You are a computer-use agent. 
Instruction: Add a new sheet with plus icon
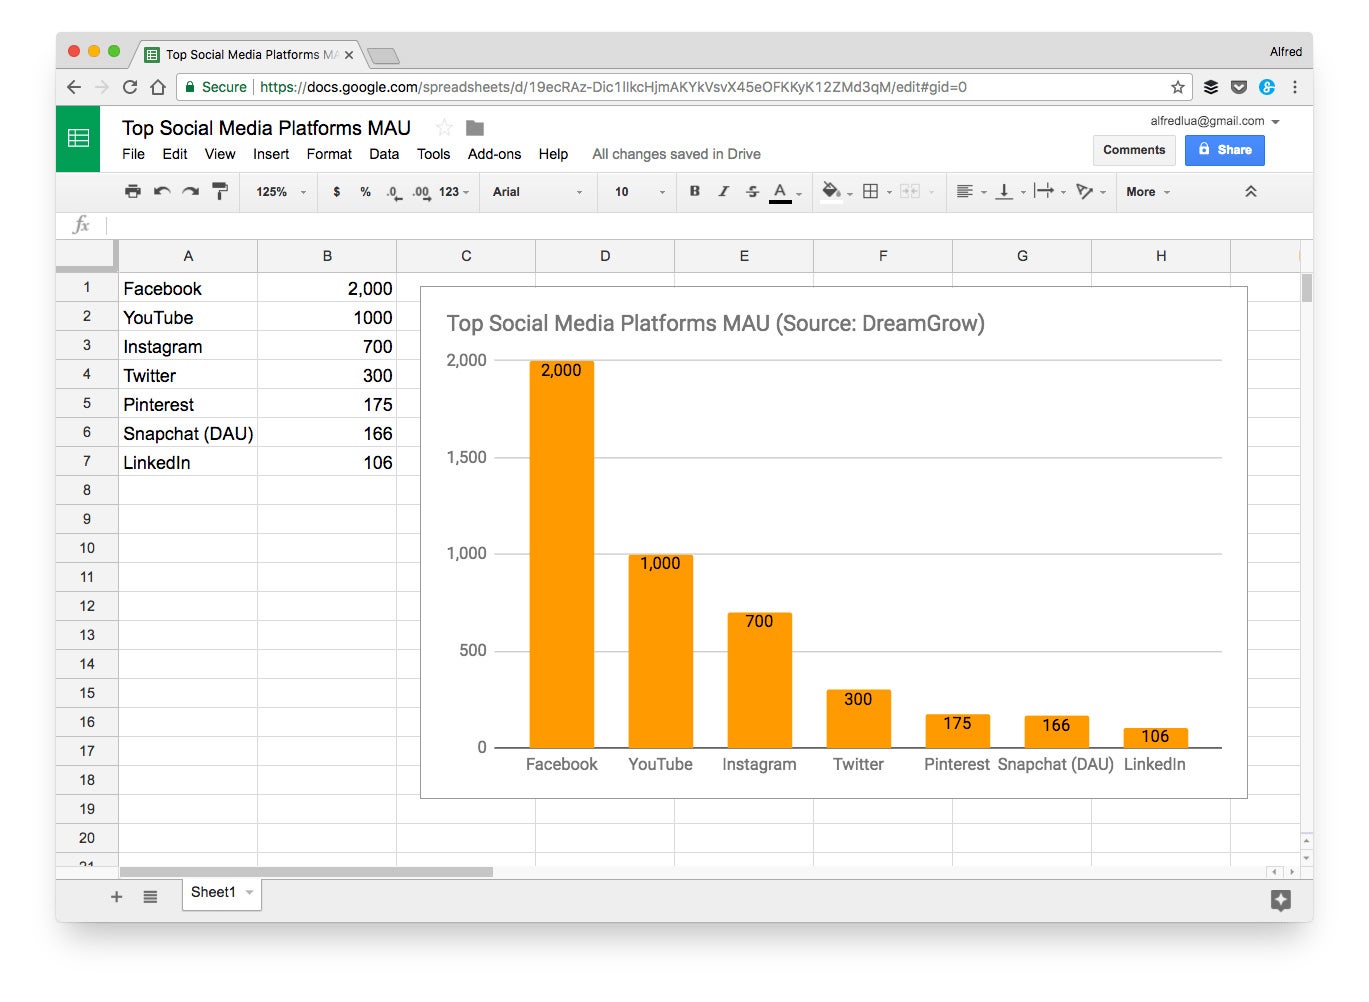[117, 897]
